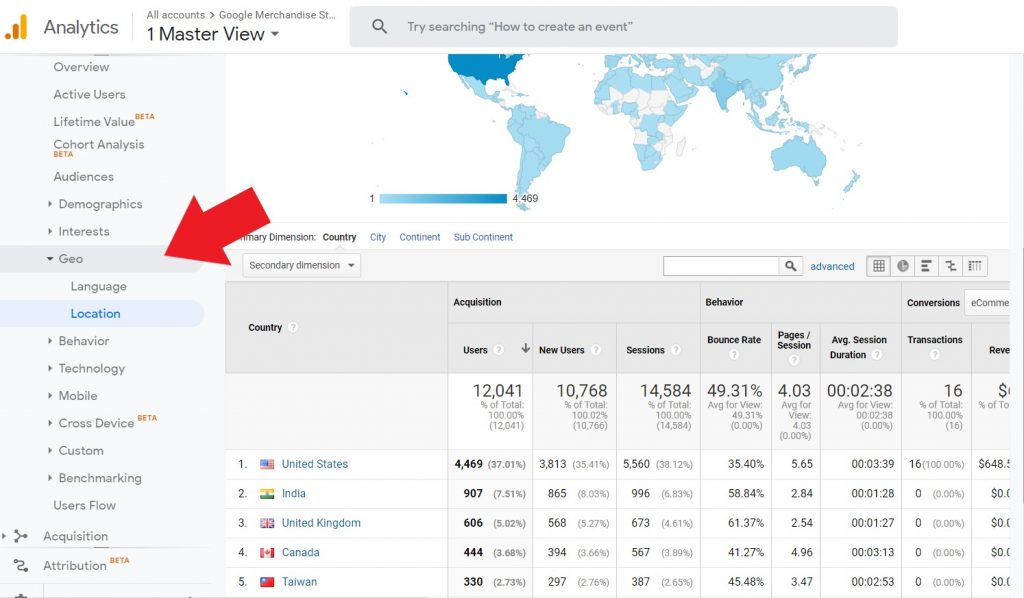Expand the Benchmarking section
The height and width of the screenshot is (598, 1024).
50,478
